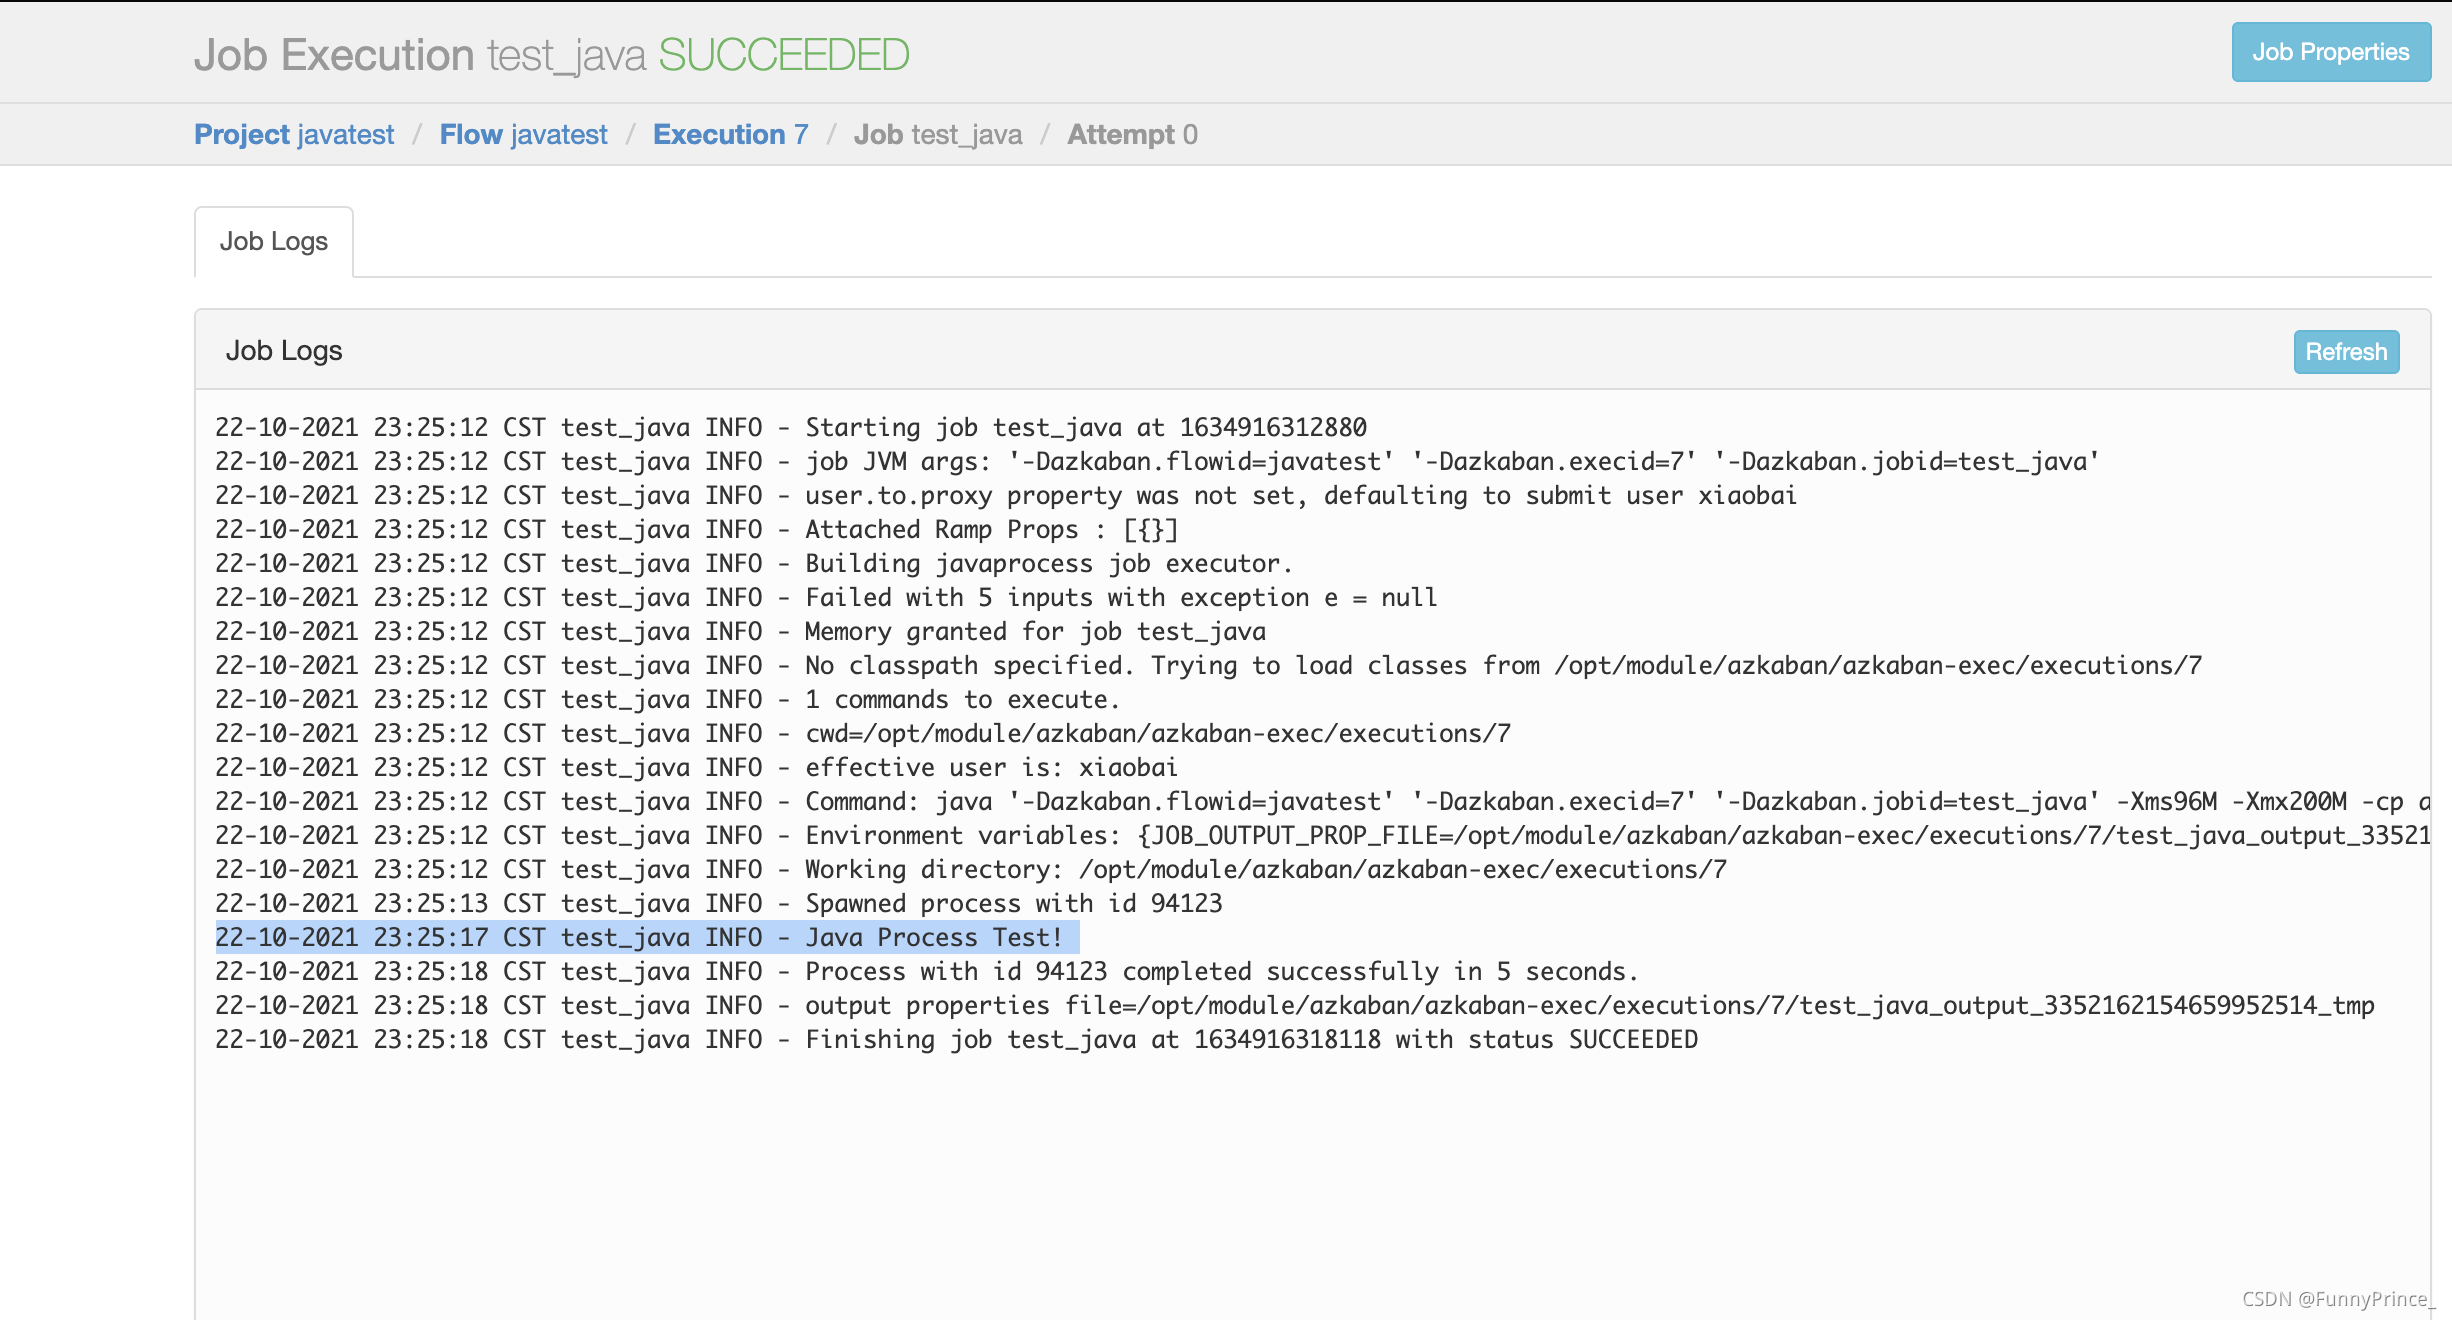Click the 'output properties file' log line
The height and width of the screenshot is (1320, 2452).
[x=1295, y=1006]
